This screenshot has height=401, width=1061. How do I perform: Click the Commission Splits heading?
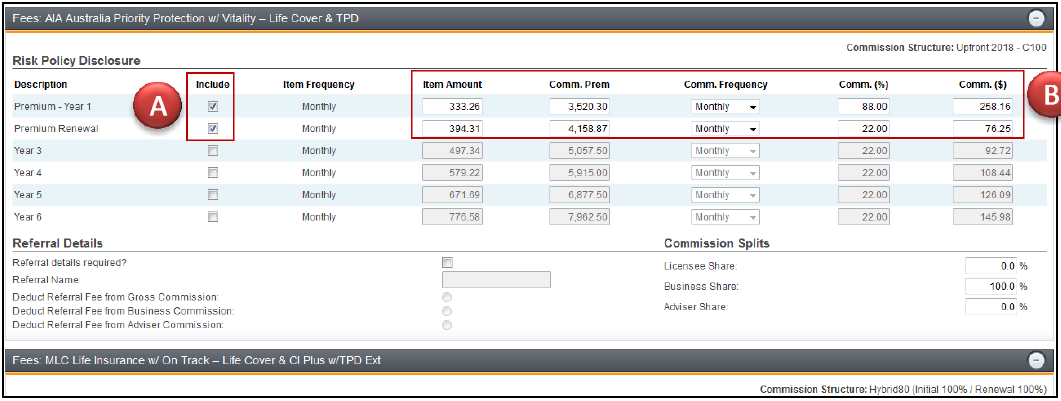[717, 243]
